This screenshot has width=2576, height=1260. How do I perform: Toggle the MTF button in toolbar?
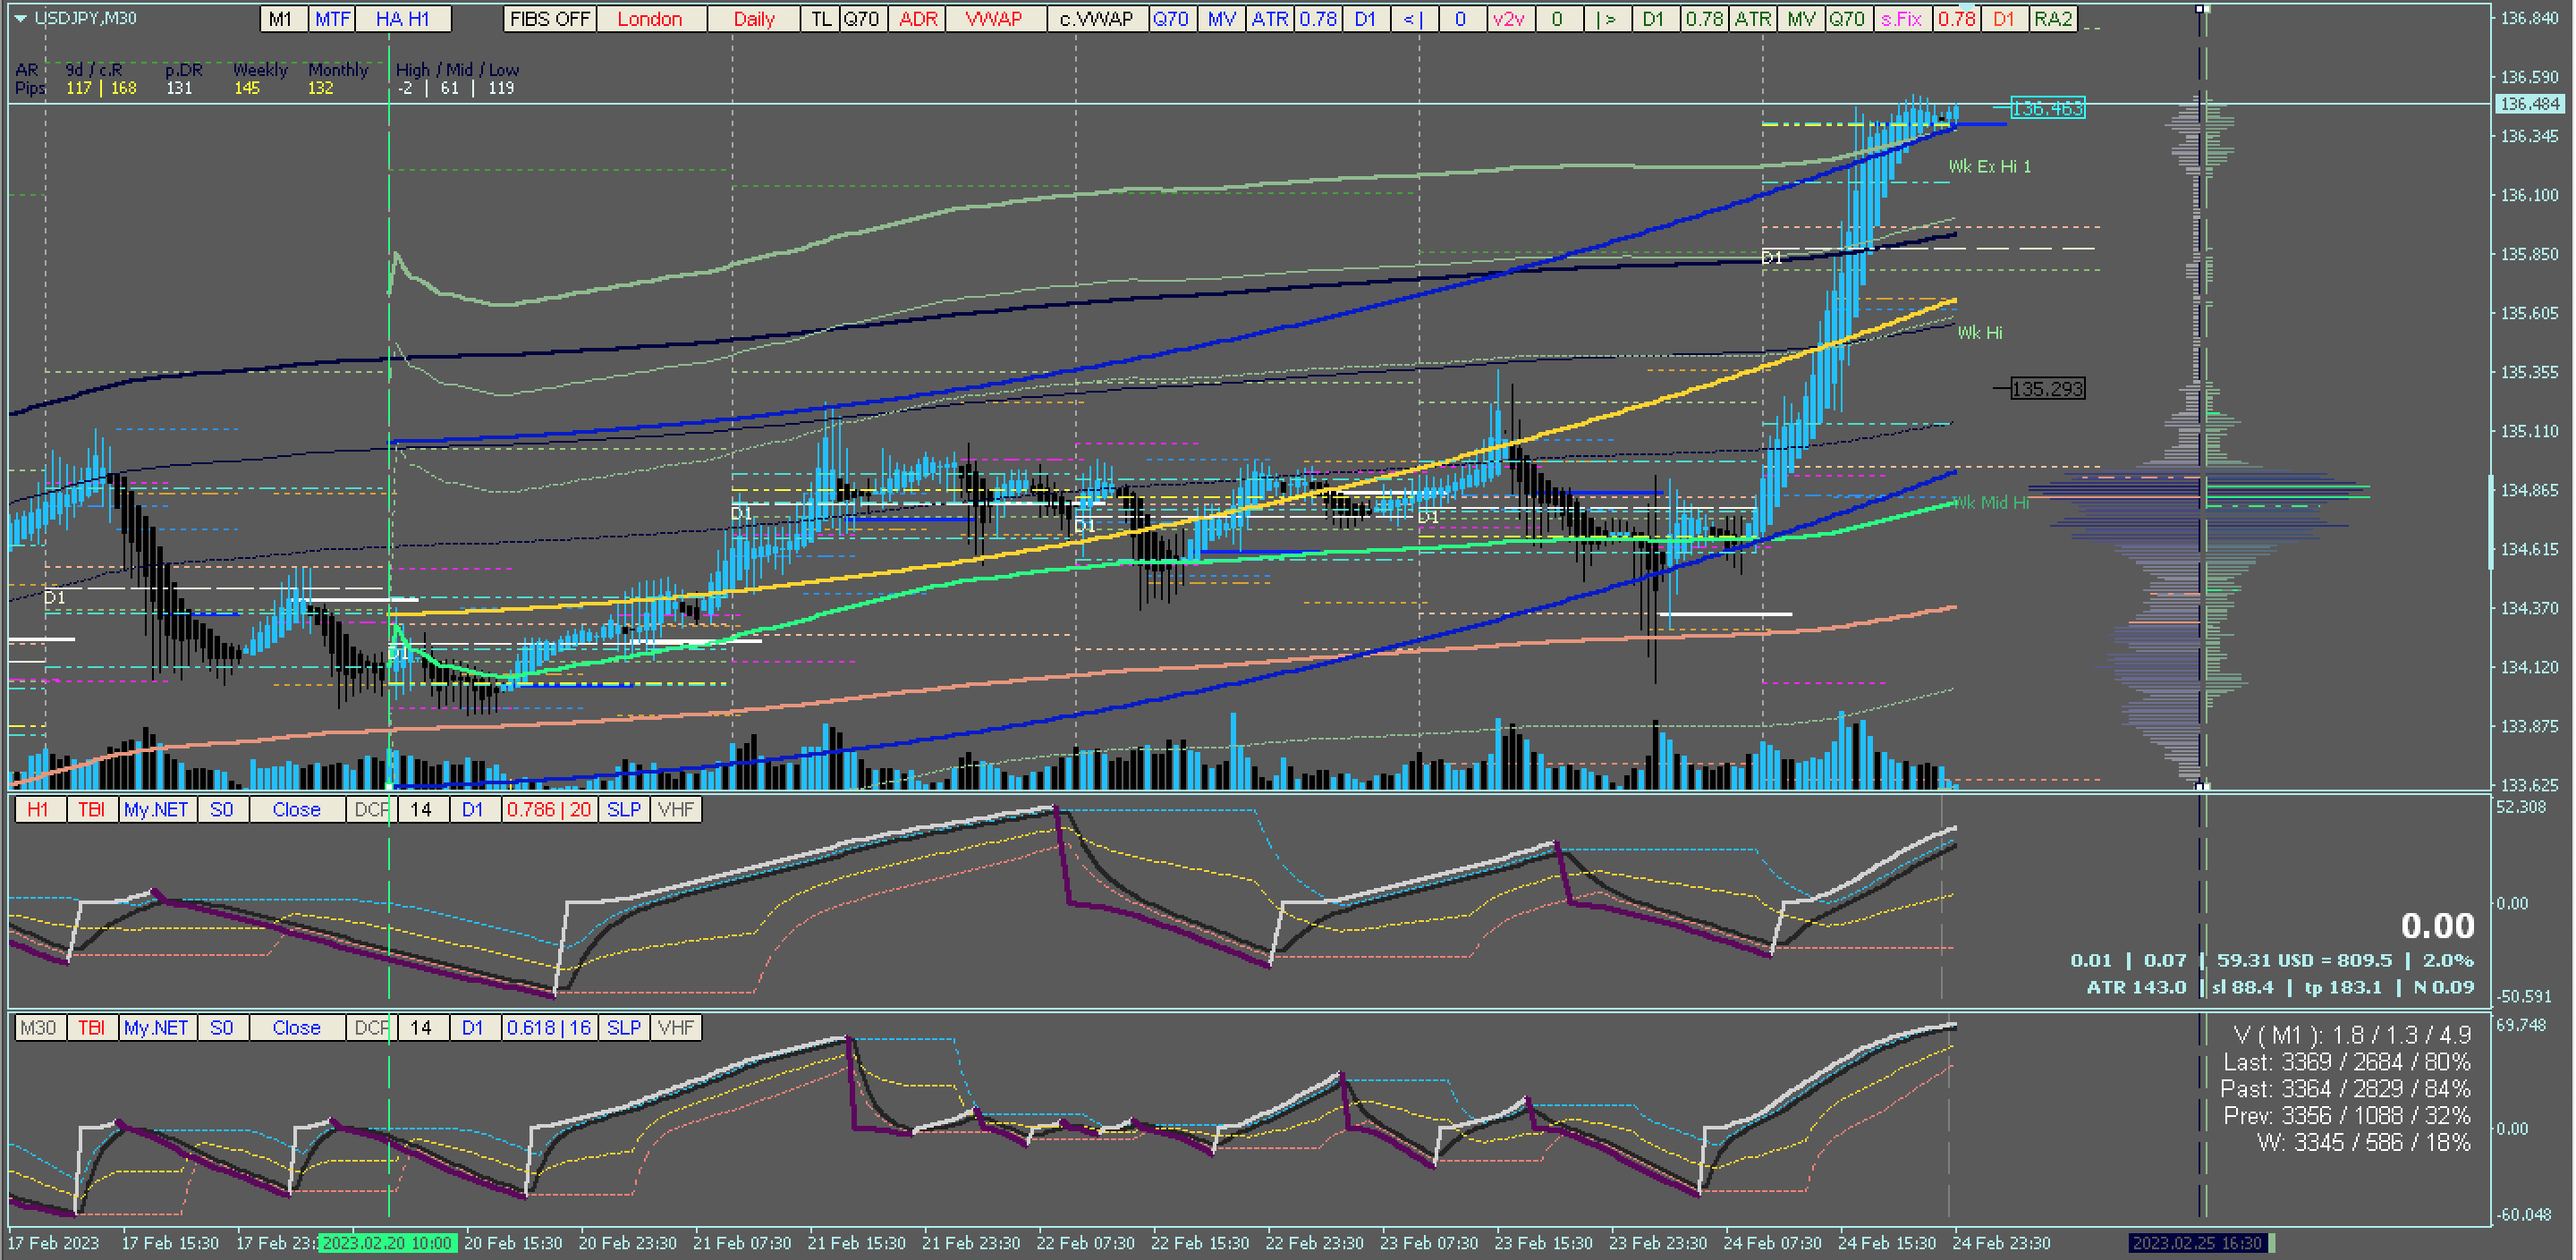(x=332, y=19)
